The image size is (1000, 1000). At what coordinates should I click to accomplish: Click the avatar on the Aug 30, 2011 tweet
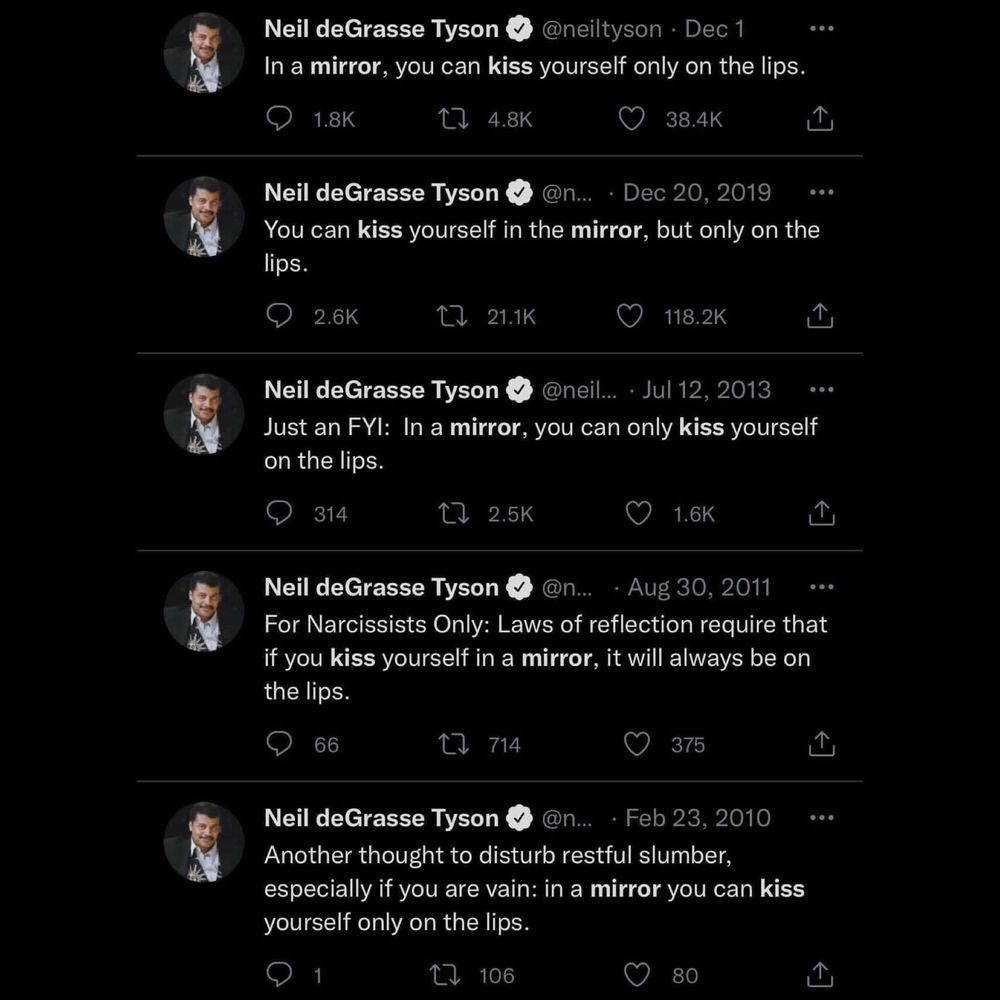(204, 611)
